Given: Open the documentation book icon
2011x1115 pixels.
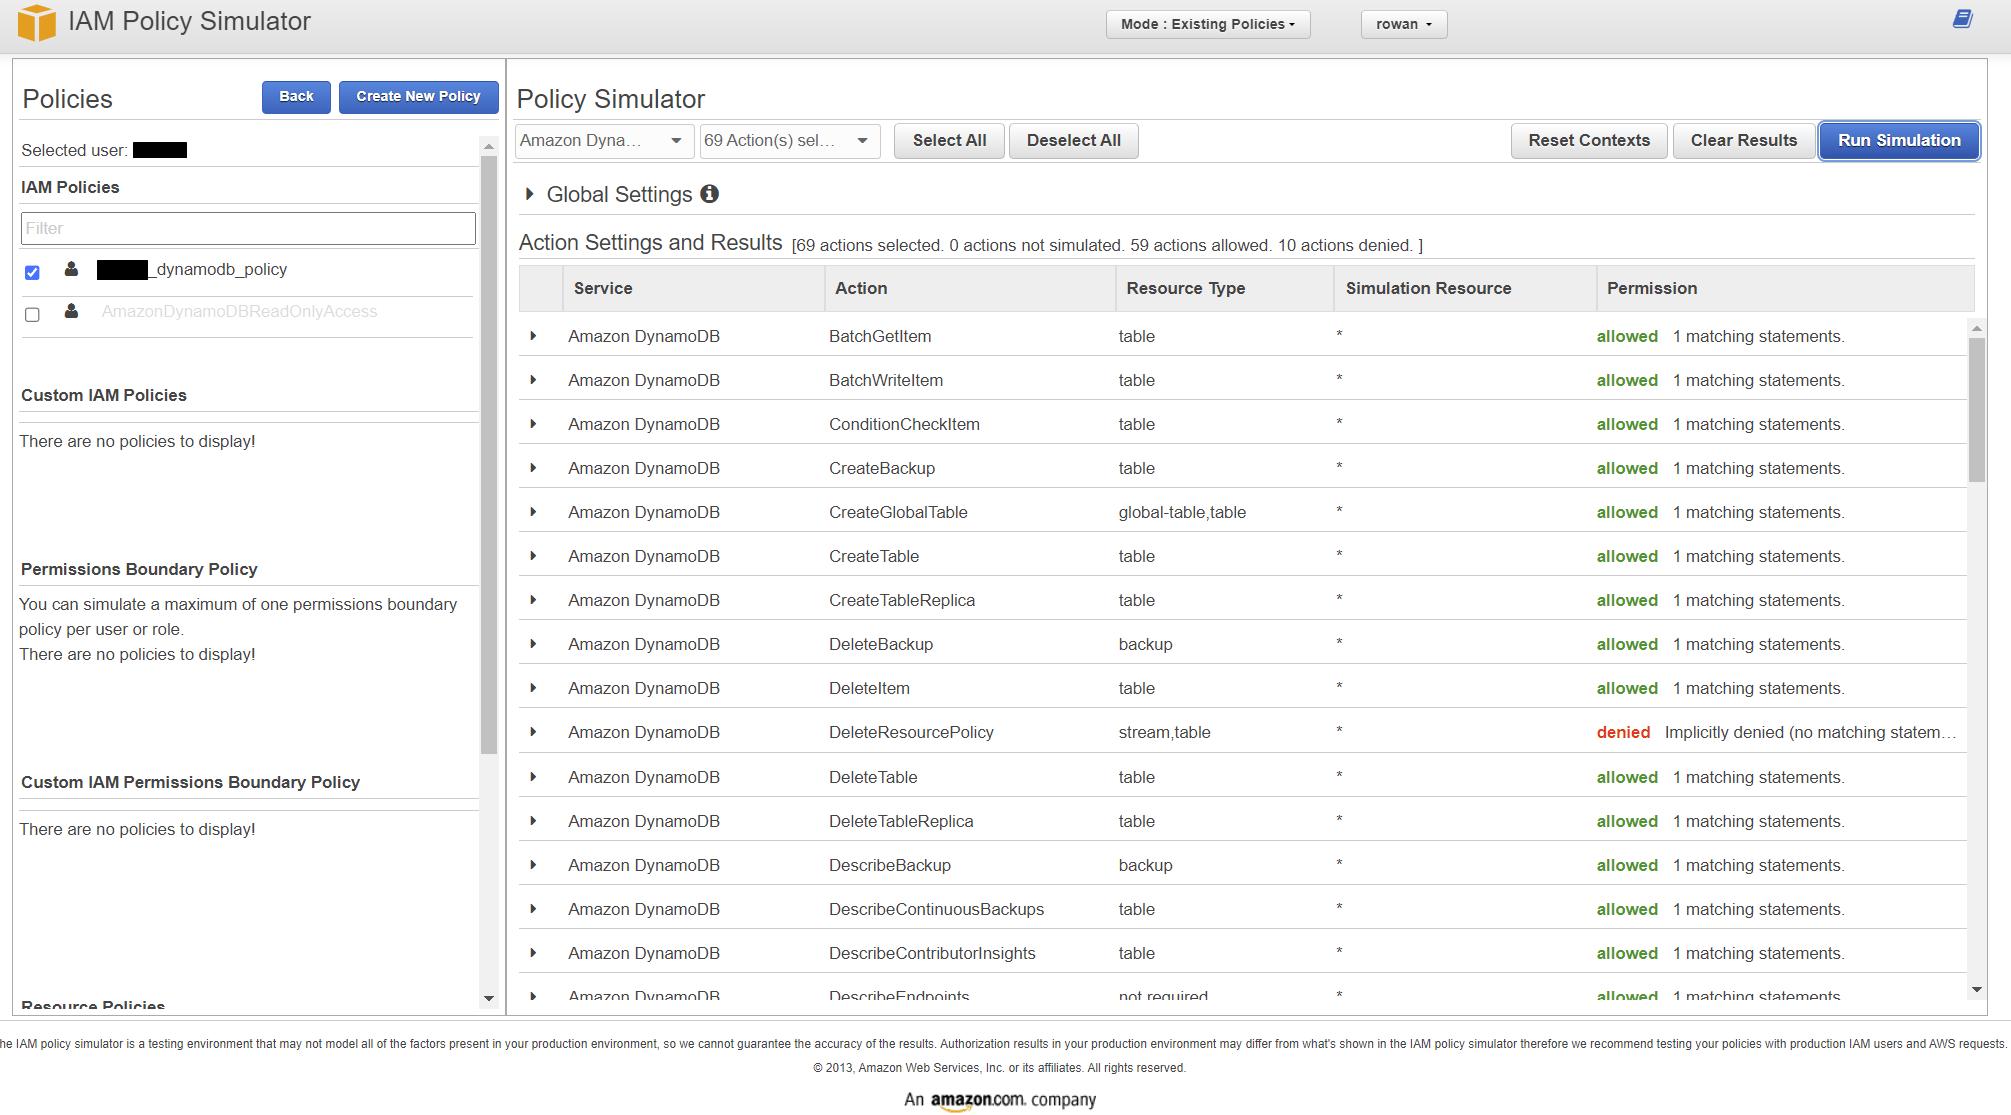Looking at the screenshot, I should (x=1962, y=19).
